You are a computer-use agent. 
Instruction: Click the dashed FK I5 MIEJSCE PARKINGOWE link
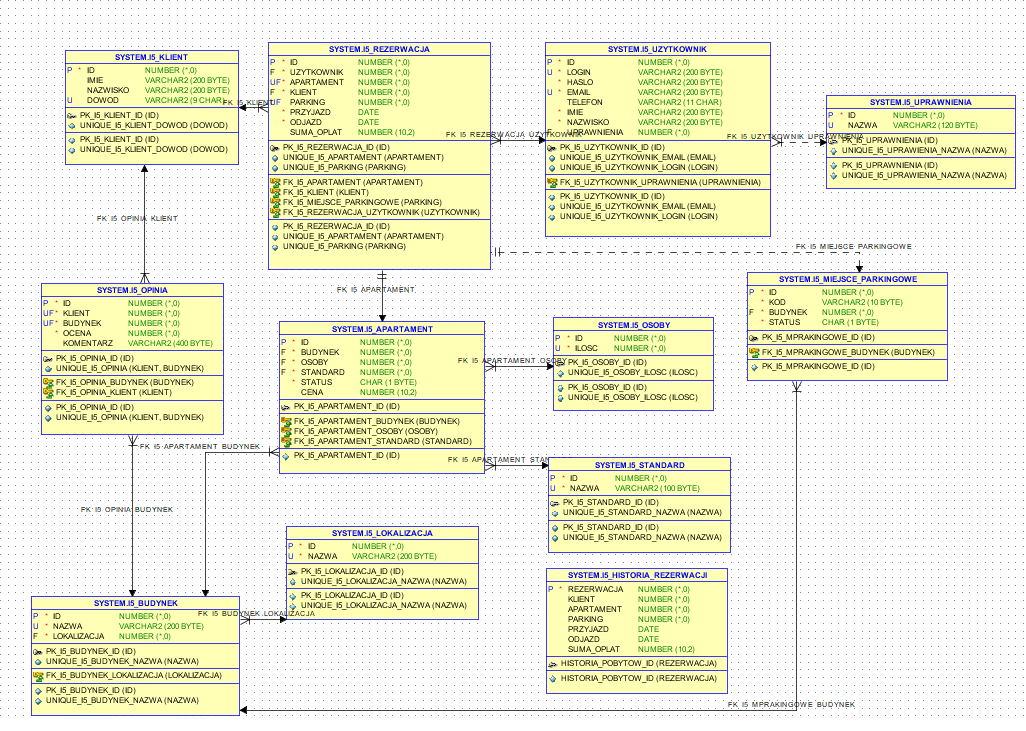pyautogui.click(x=855, y=245)
